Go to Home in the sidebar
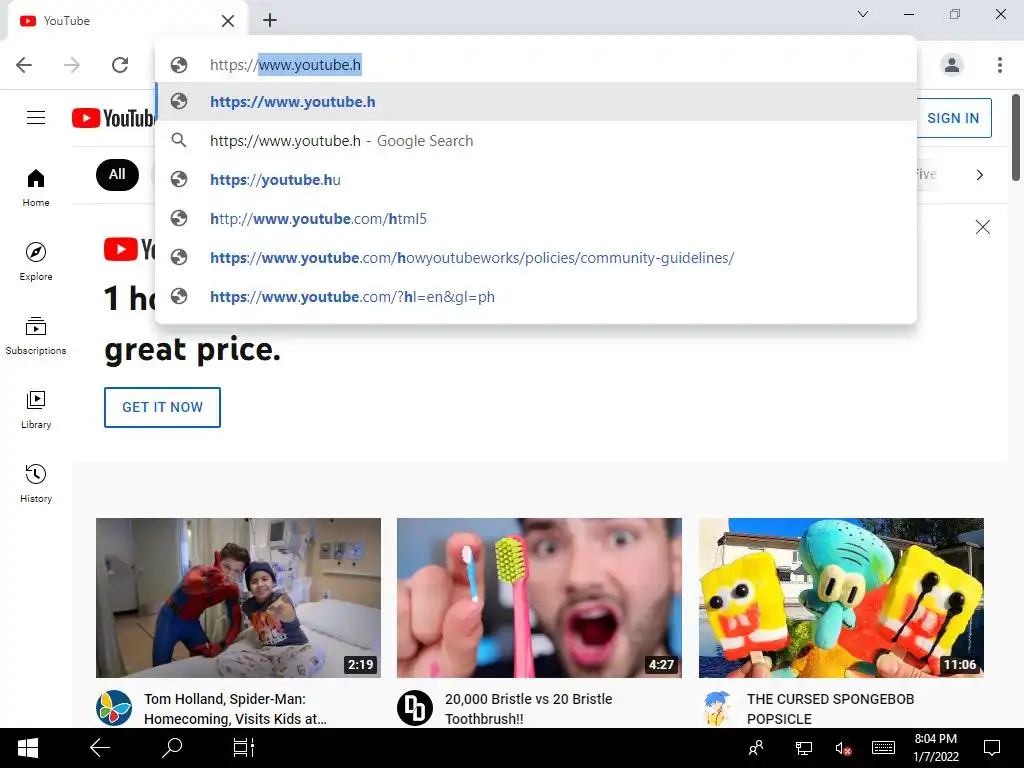This screenshot has height=768, width=1024. click(36, 187)
